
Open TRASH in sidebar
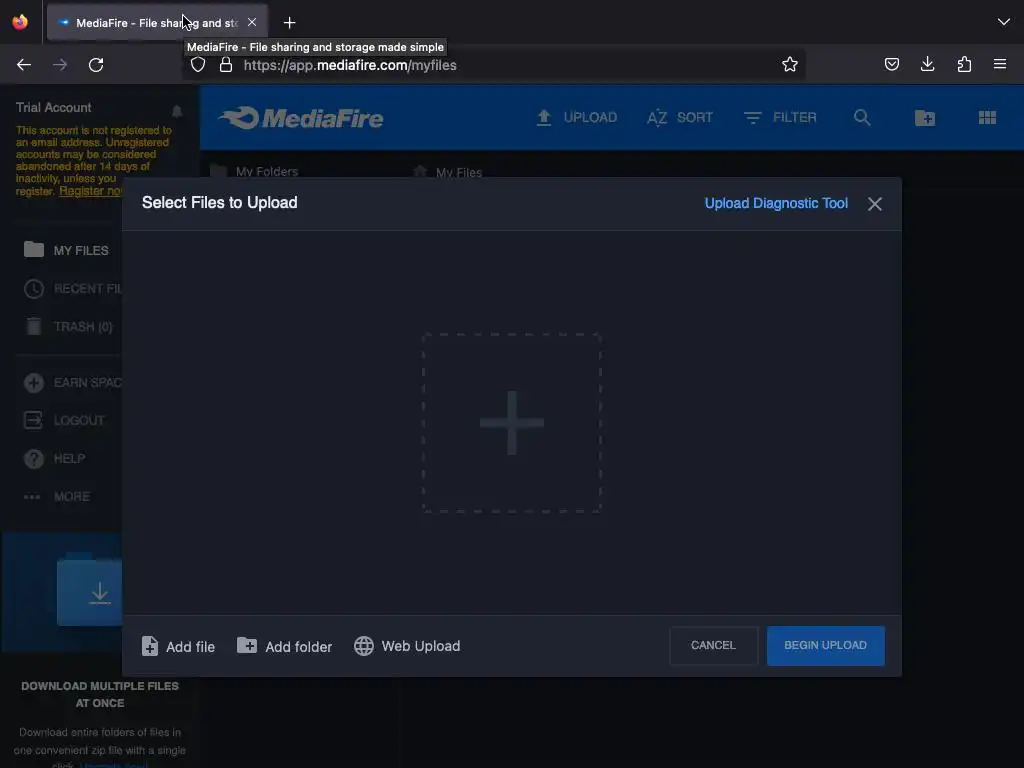(x=69, y=327)
